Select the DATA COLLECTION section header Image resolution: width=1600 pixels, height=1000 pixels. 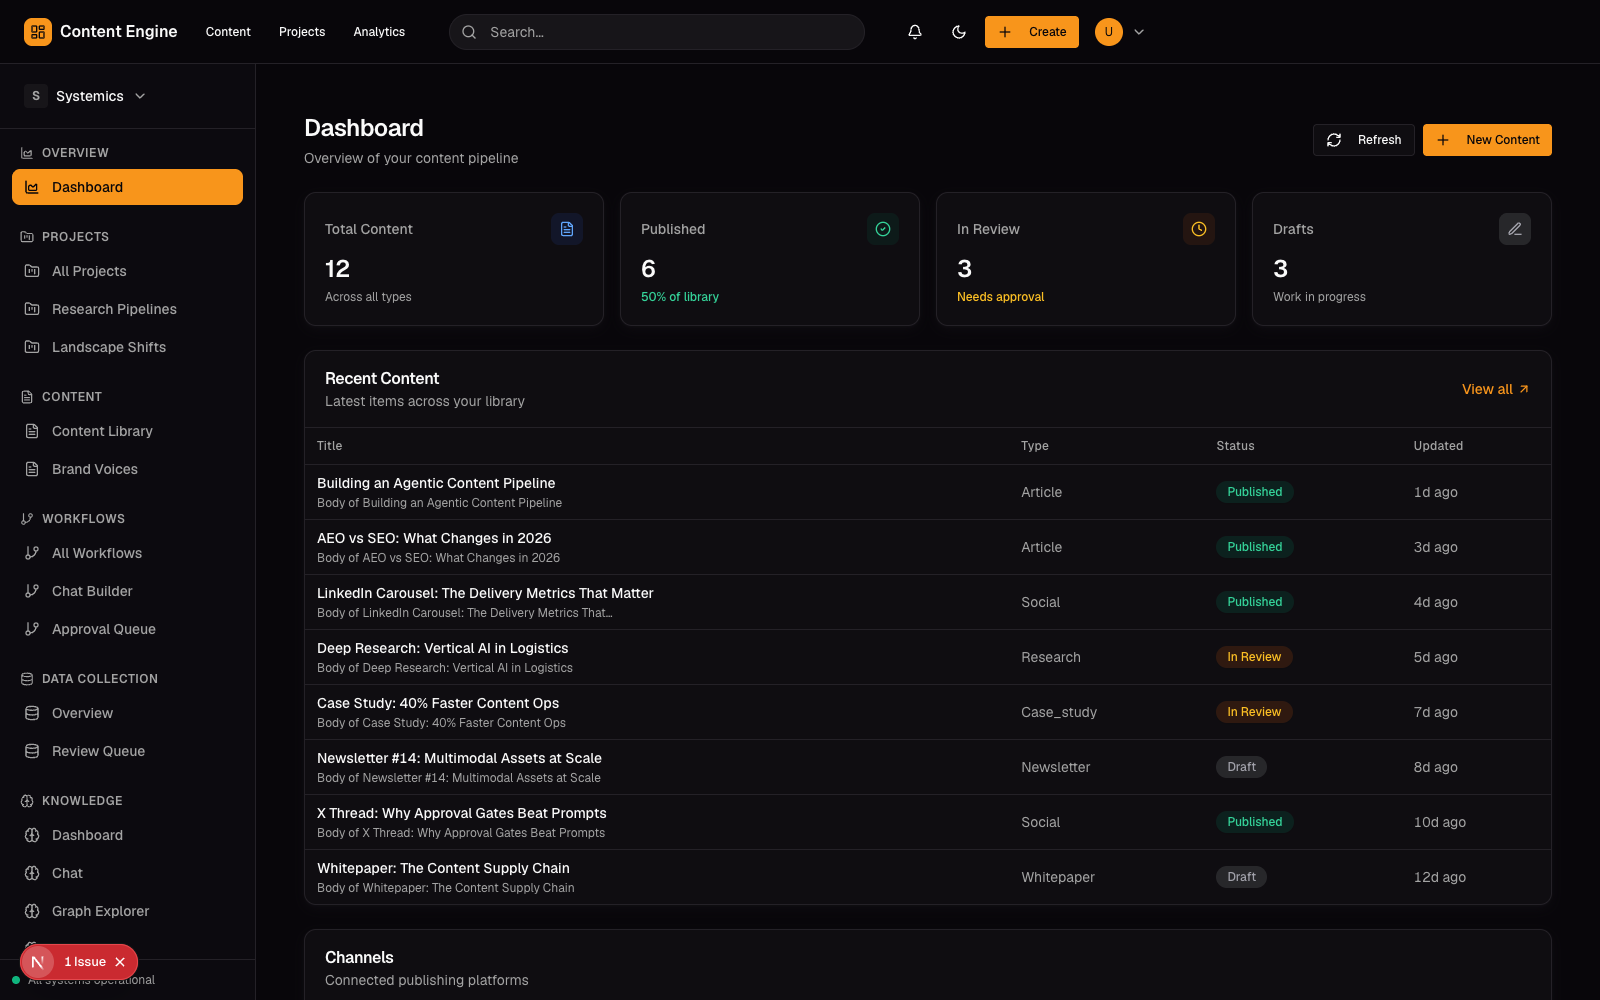point(99,679)
